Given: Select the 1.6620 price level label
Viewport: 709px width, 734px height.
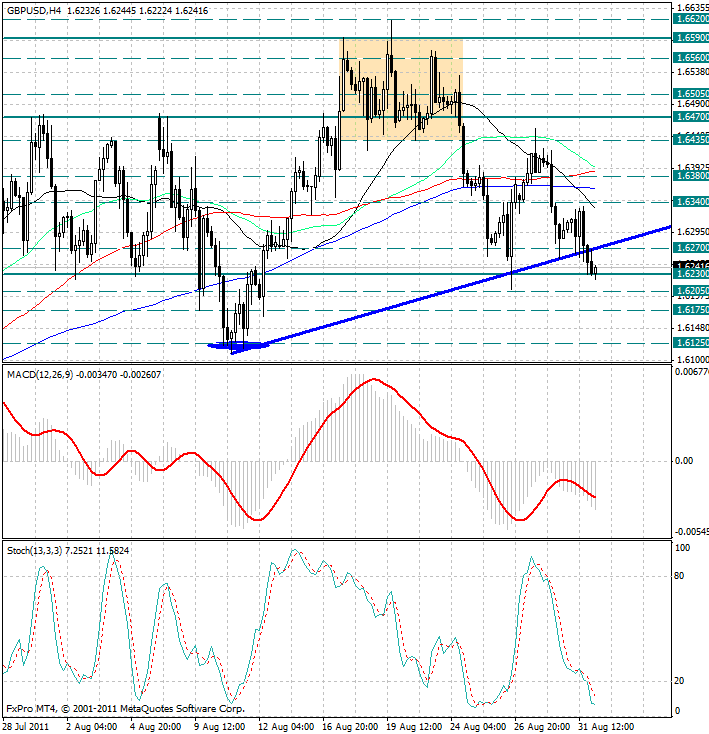Looking at the screenshot, I should [691, 19].
